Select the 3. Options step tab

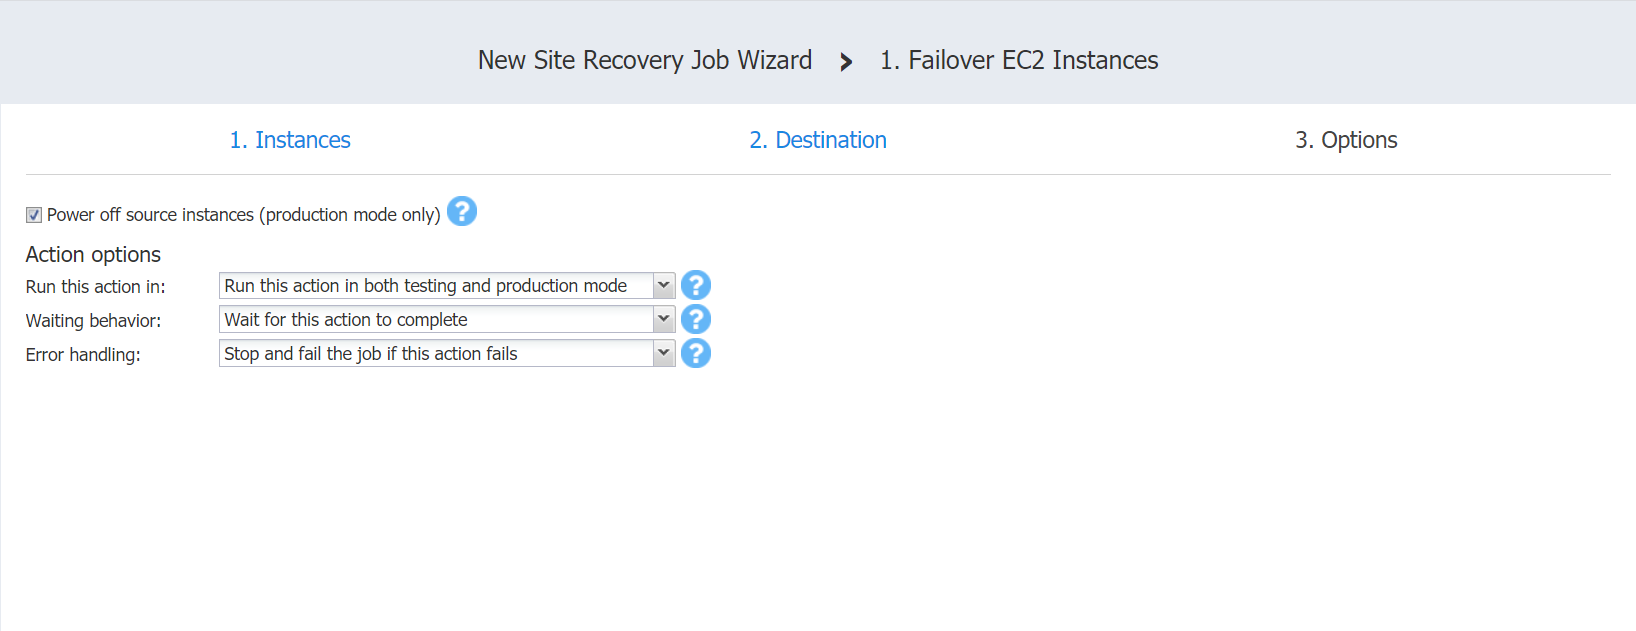(1346, 140)
